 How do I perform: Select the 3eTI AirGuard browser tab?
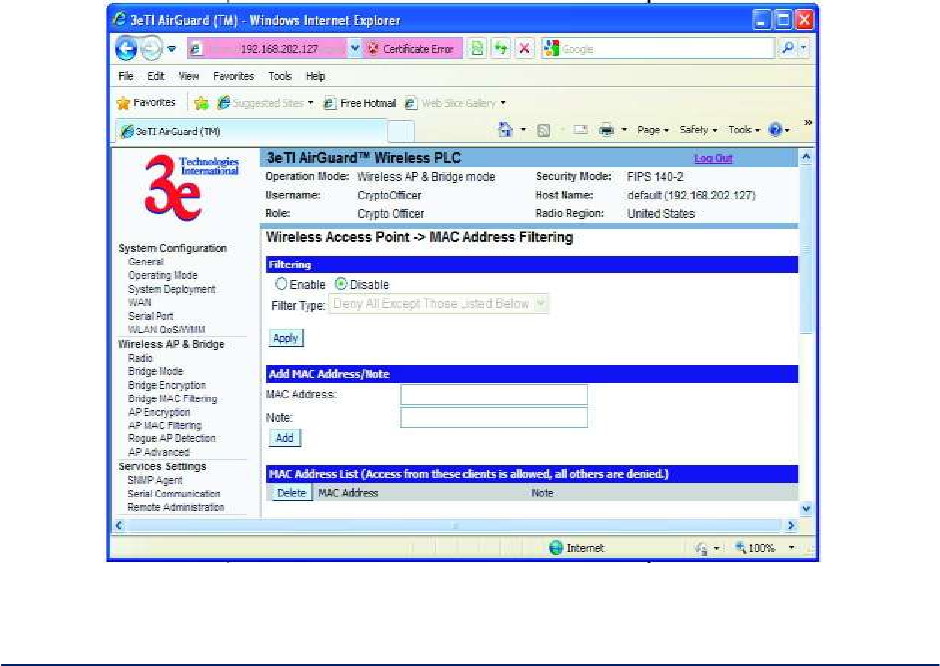click(x=252, y=131)
